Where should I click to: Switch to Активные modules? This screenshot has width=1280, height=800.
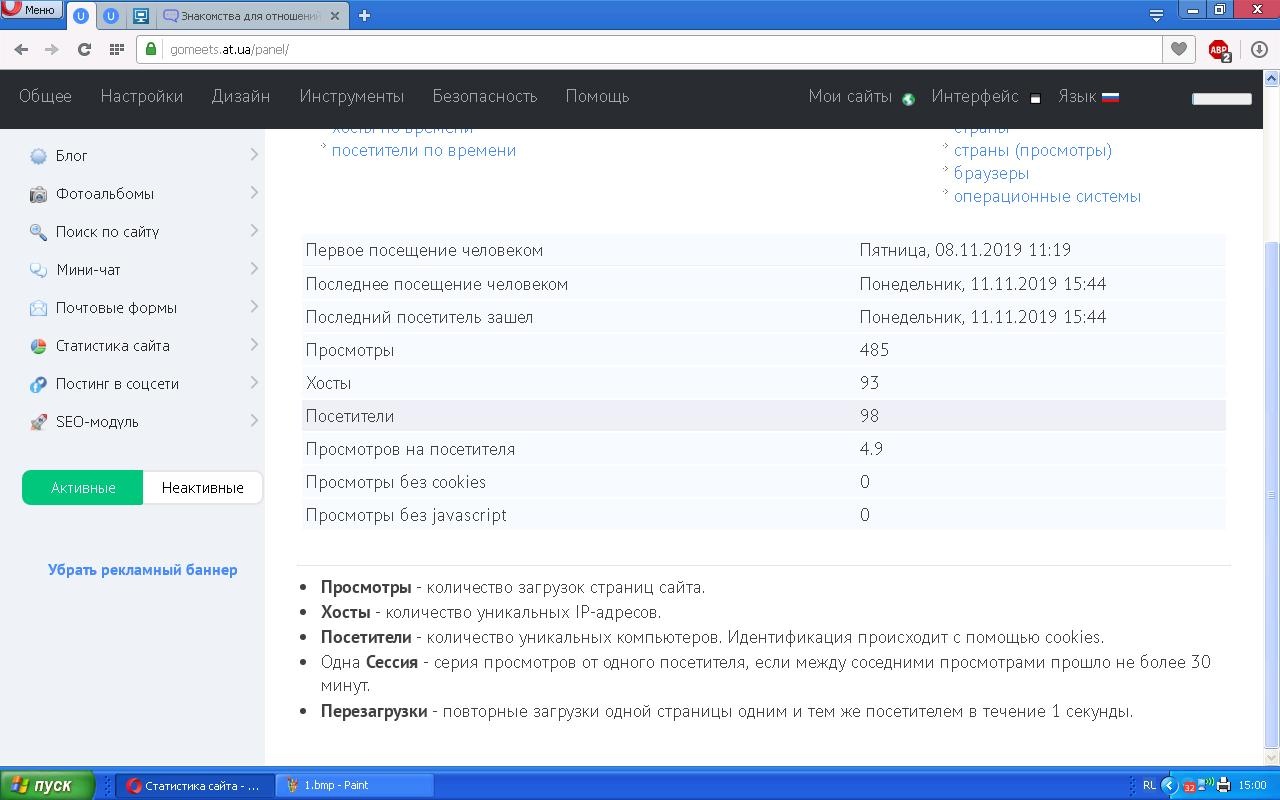(x=83, y=488)
